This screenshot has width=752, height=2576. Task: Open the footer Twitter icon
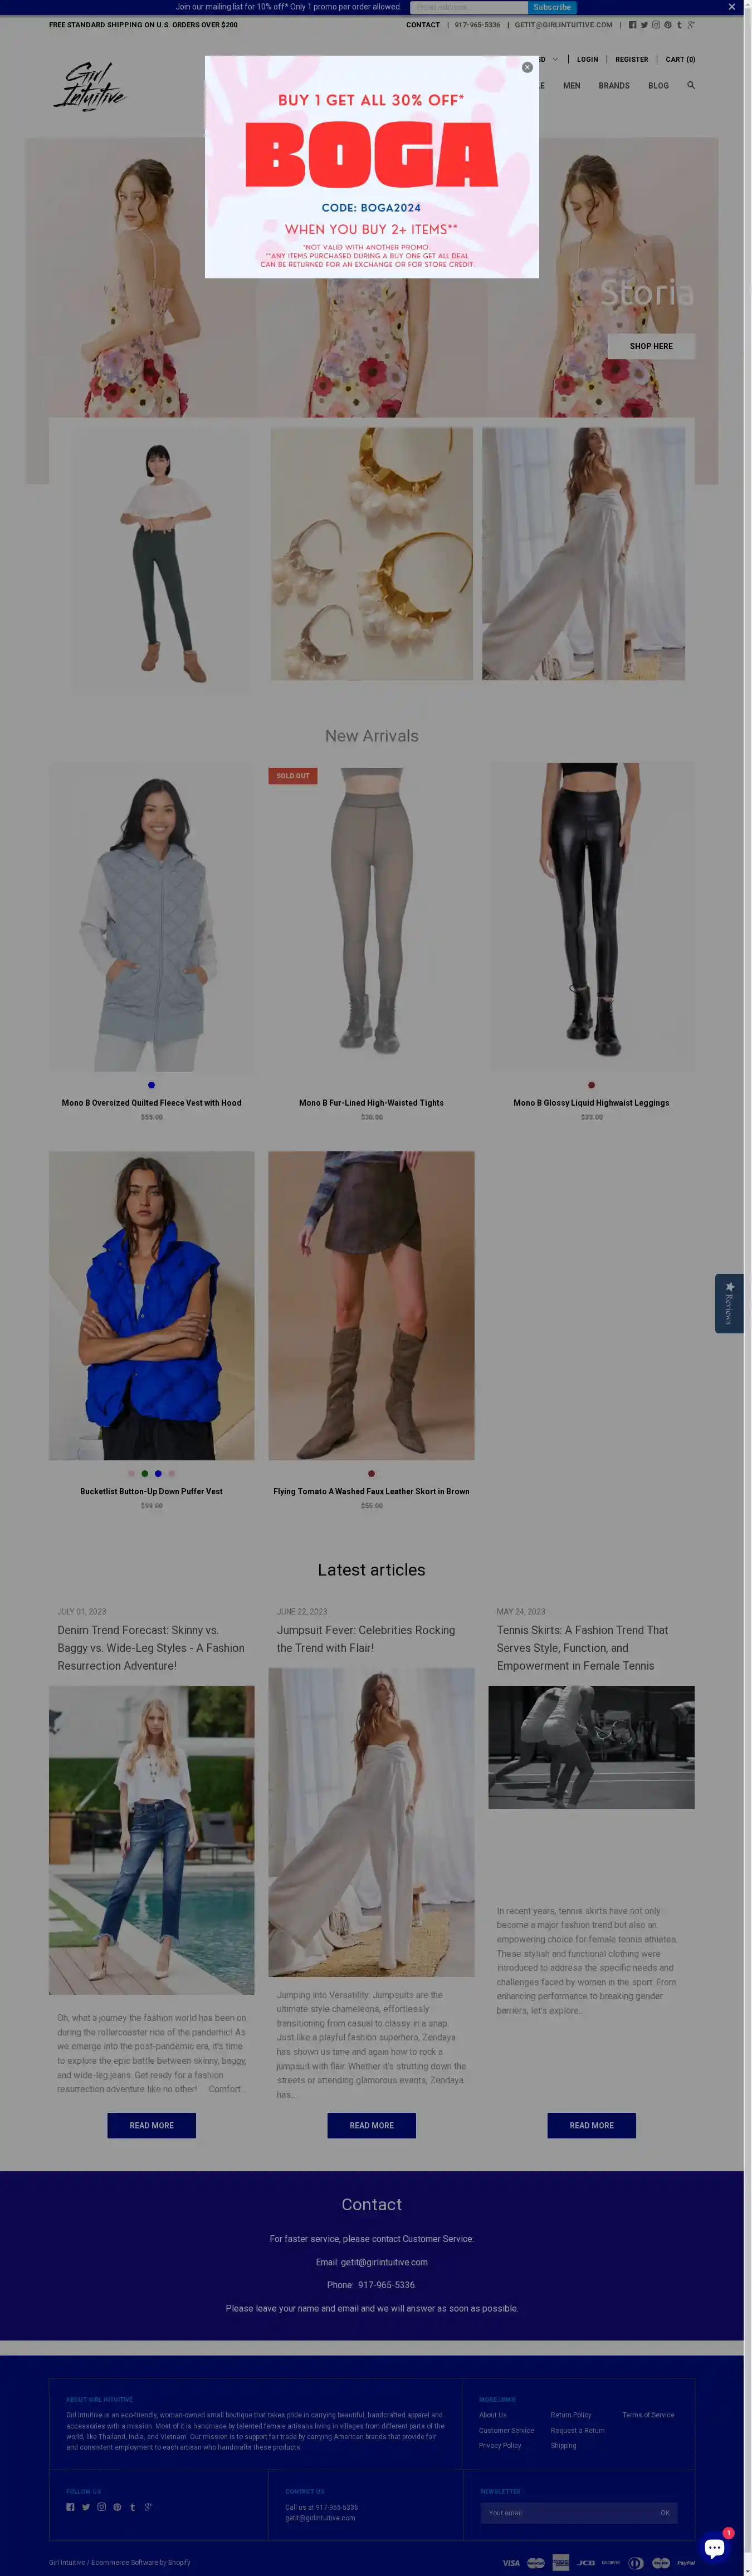point(86,2506)
